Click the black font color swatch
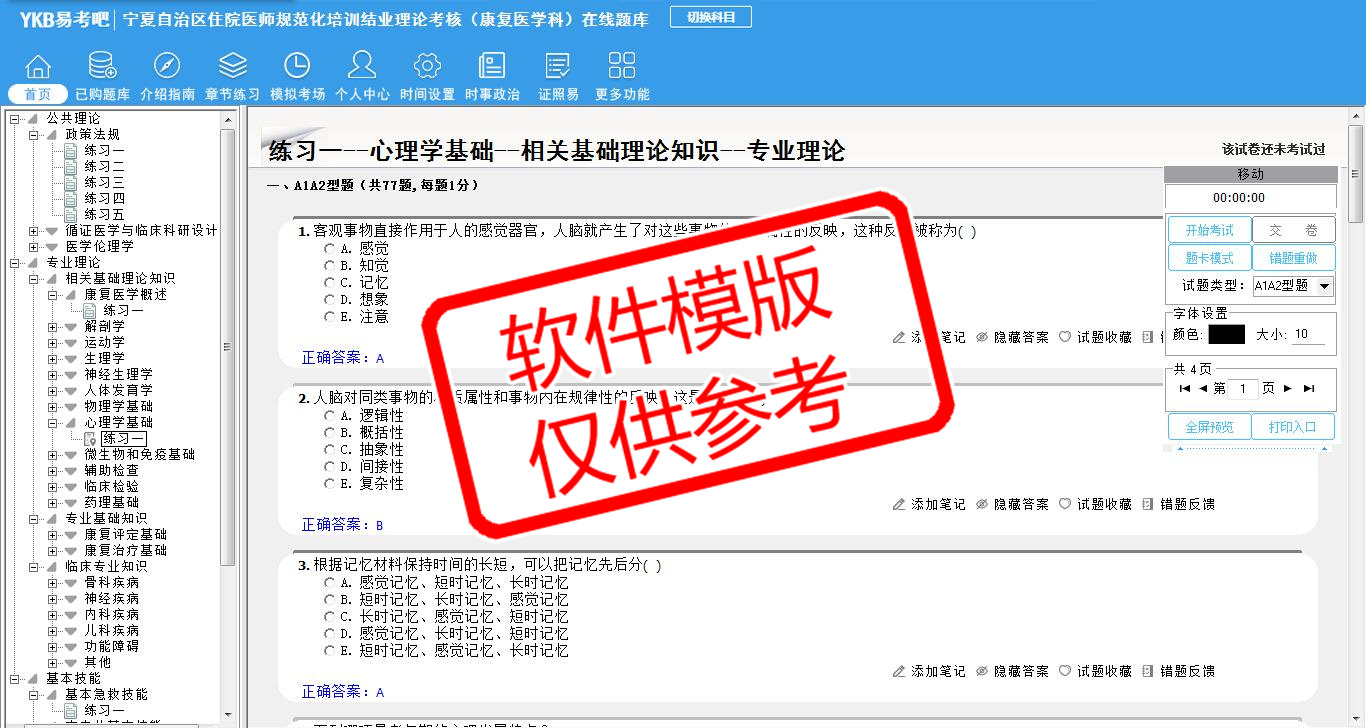The image size is (1366, 728). (1226, 335)
